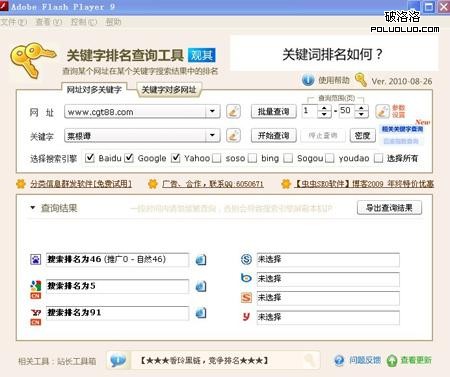This screenshot has height=377, width=450.
Task: Open the 查看 menu
Action: 49,22
